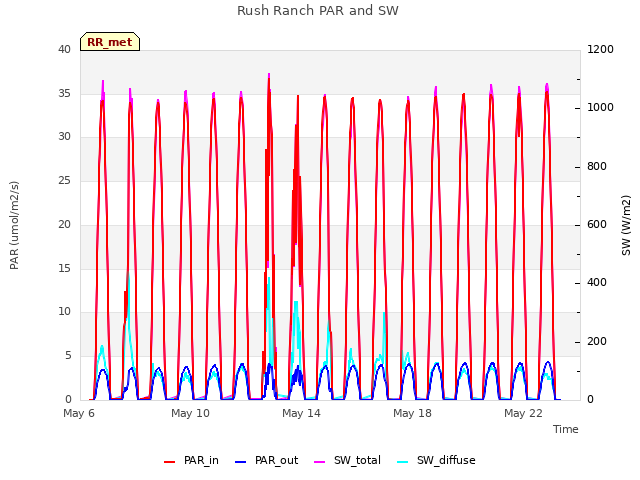
Task: Click the RR_met annotation box
Action: tap(110, 42)
